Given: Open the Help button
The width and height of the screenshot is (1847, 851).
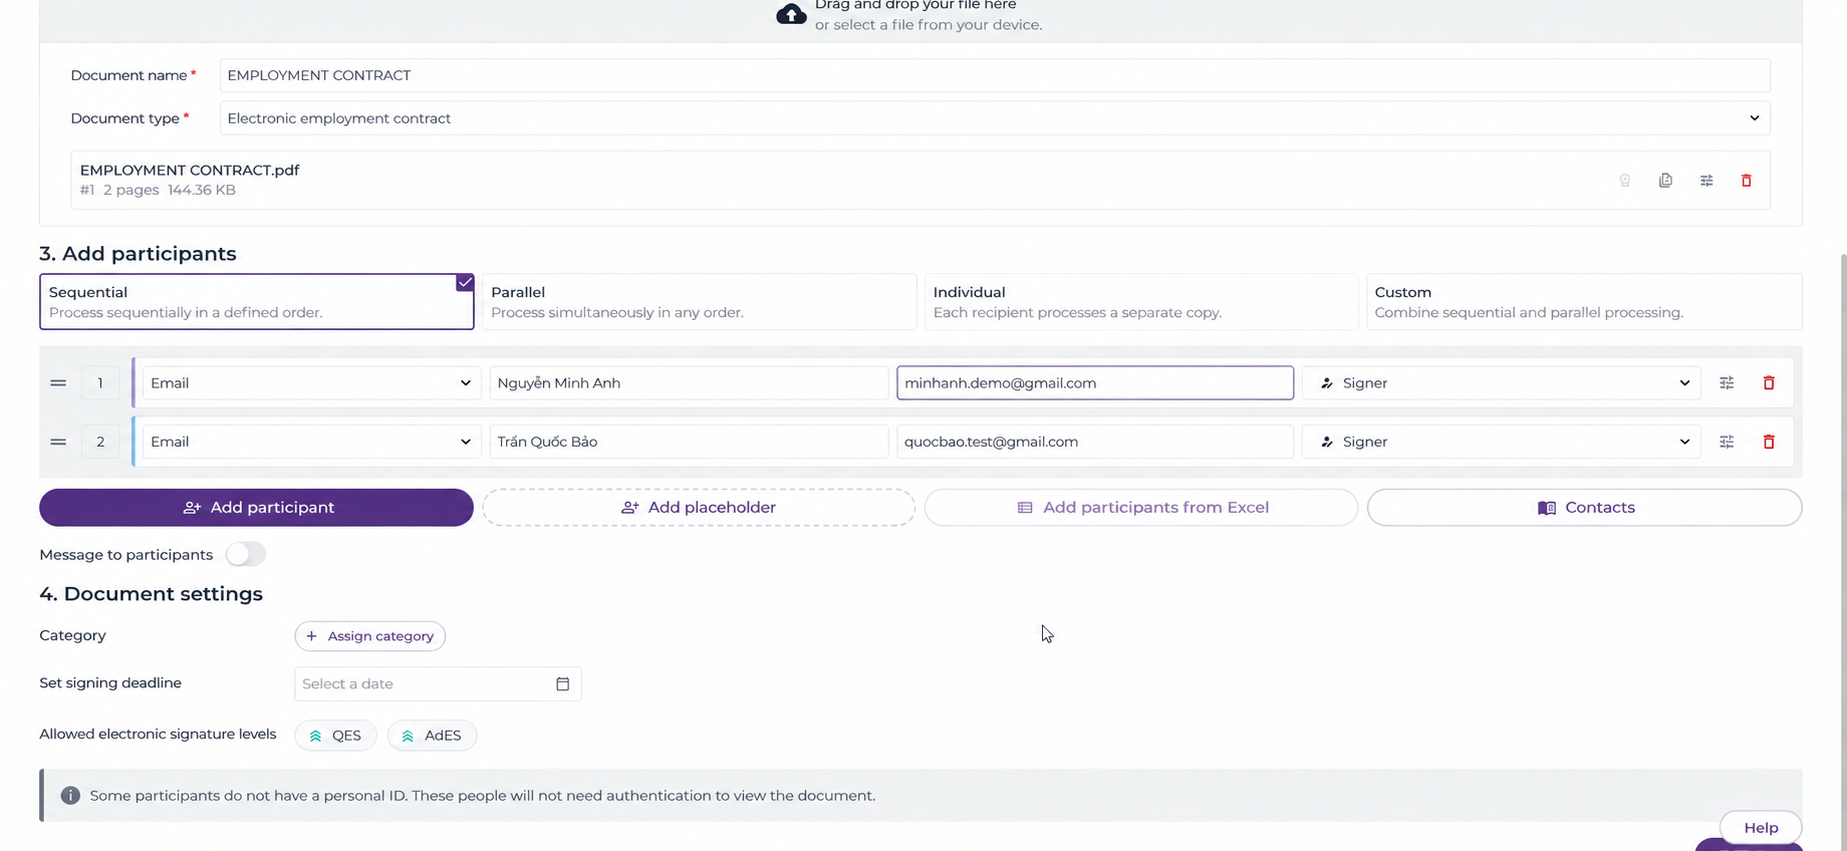Looking at the screenshot, I should pos(1760,828).
